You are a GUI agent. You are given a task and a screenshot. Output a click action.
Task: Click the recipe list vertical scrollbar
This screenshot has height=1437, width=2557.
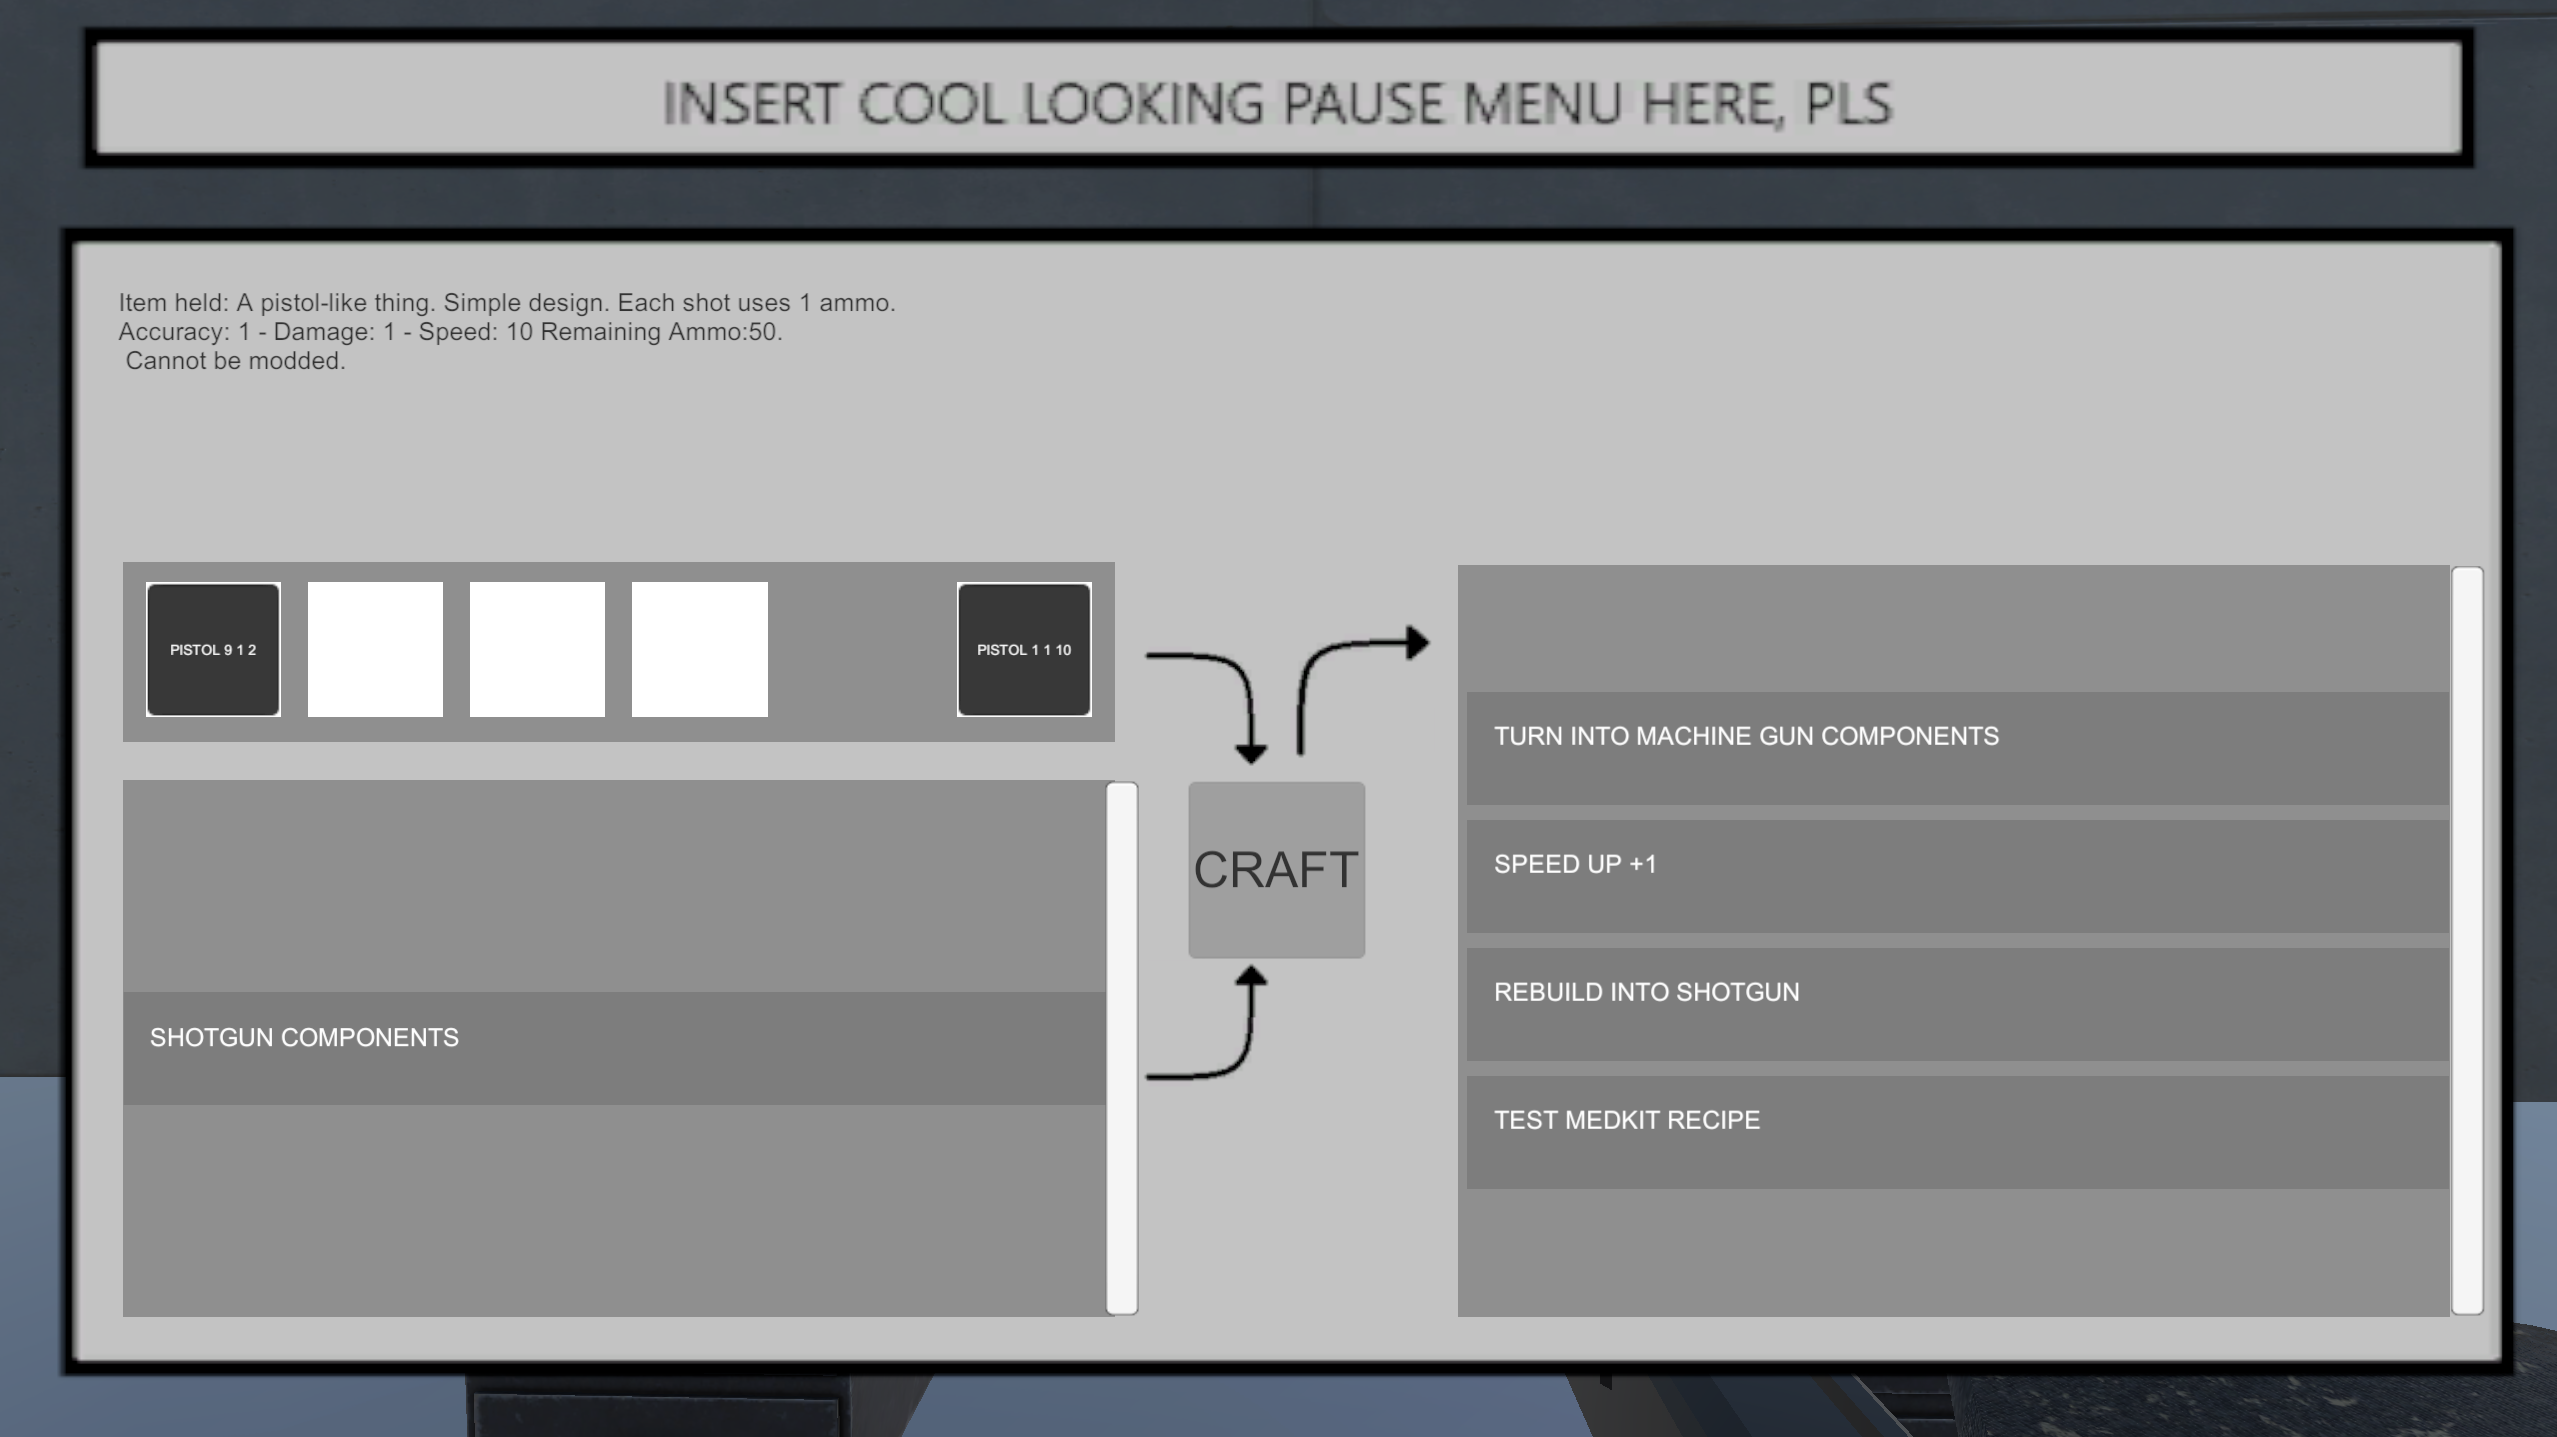(x=2467, y=940)
